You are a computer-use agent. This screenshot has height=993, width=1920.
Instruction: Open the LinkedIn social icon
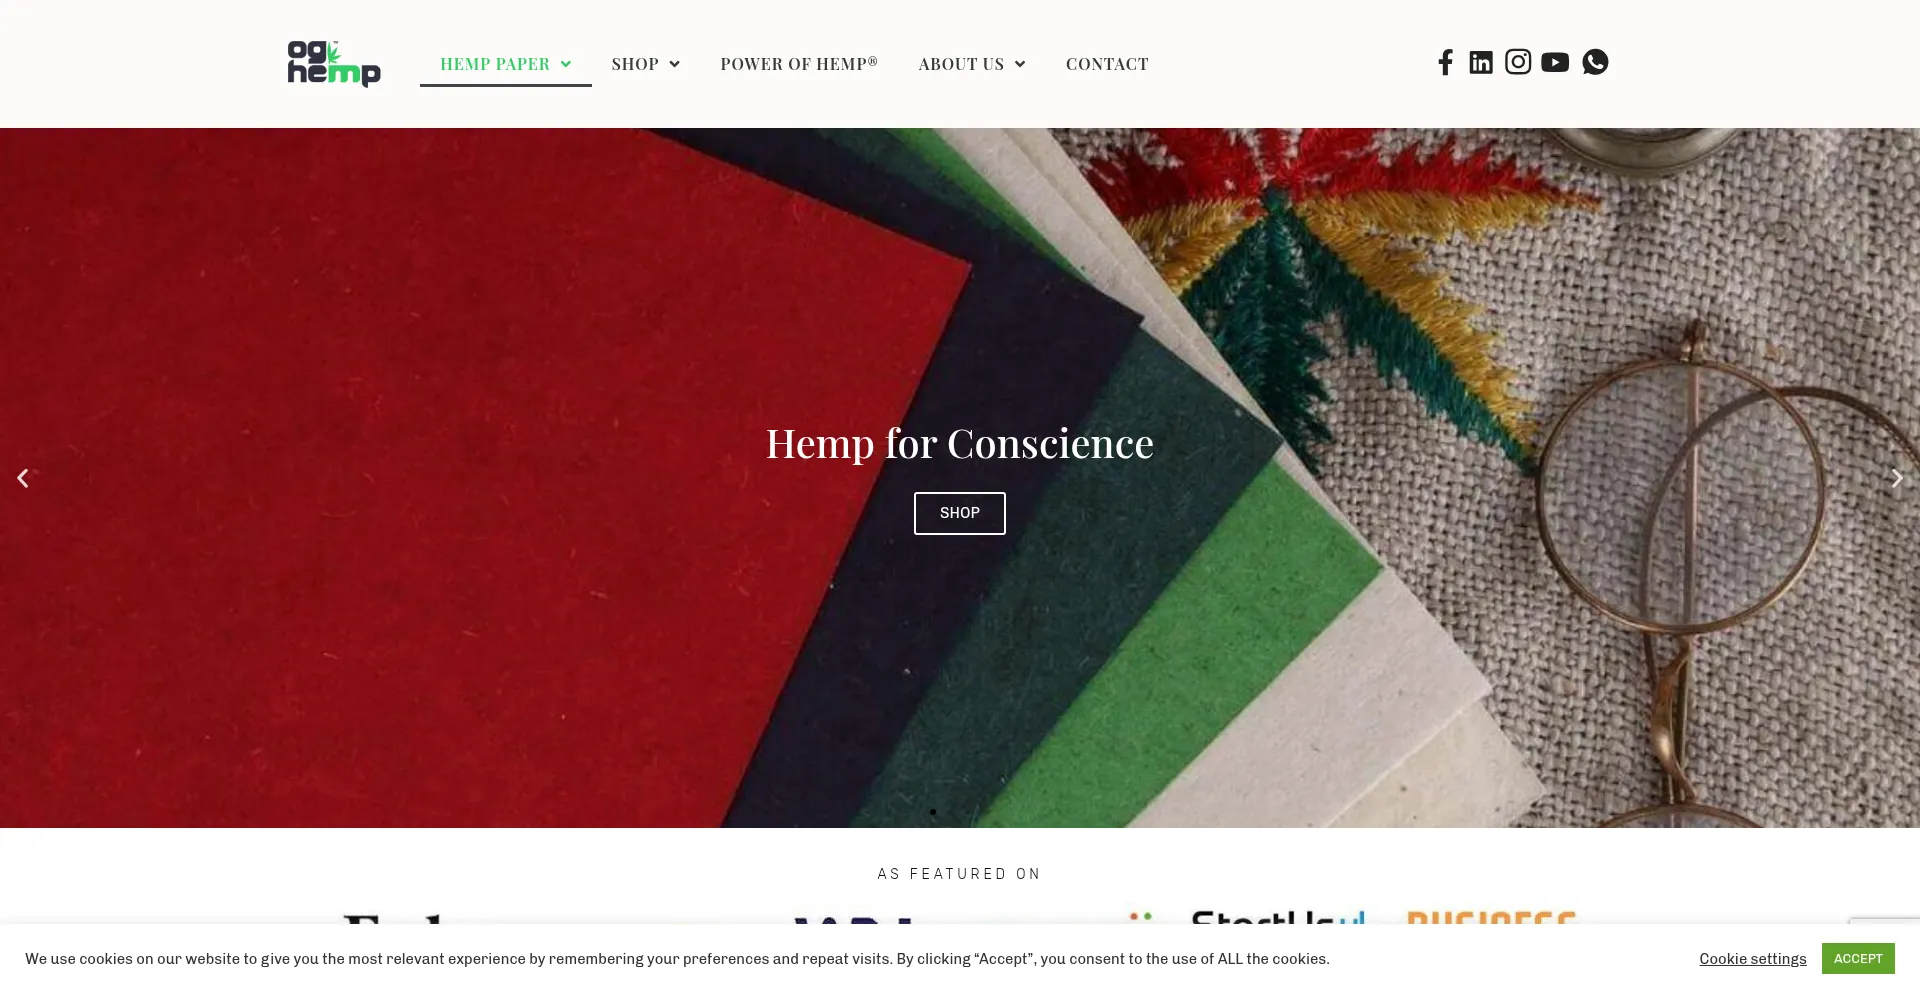point(1481,62)
